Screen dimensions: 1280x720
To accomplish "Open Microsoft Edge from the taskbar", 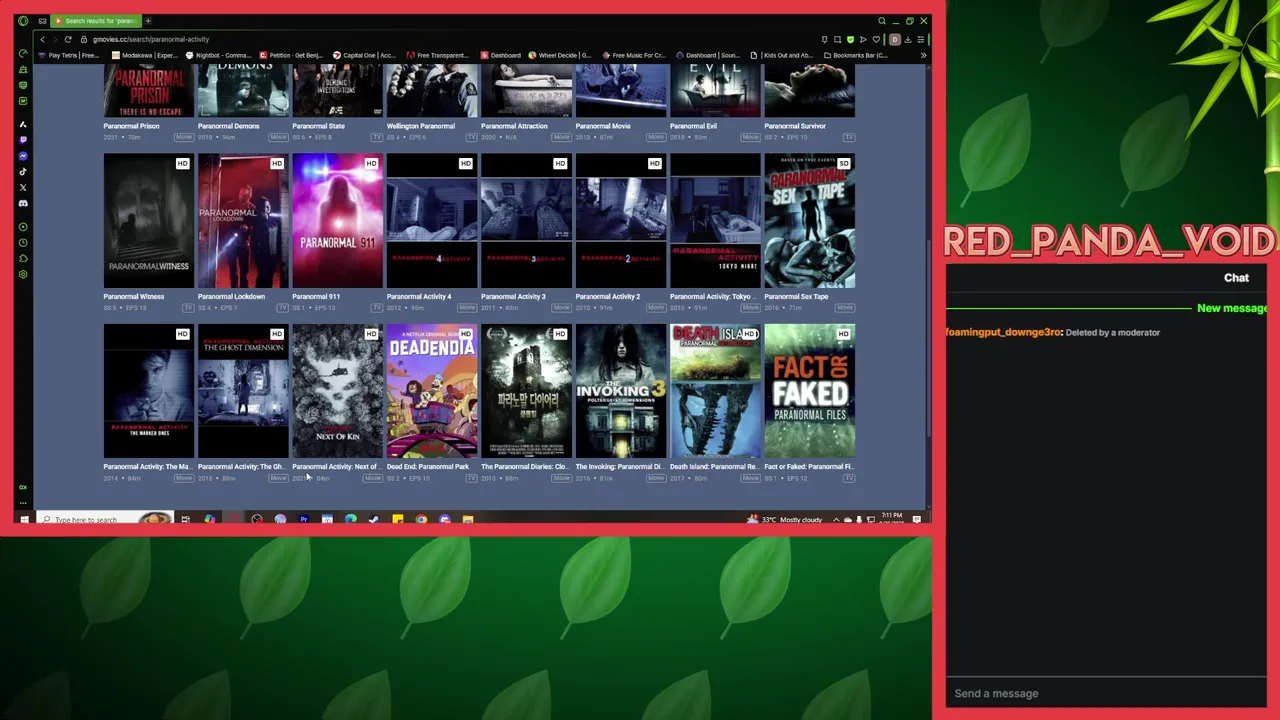I will [350, 520].
